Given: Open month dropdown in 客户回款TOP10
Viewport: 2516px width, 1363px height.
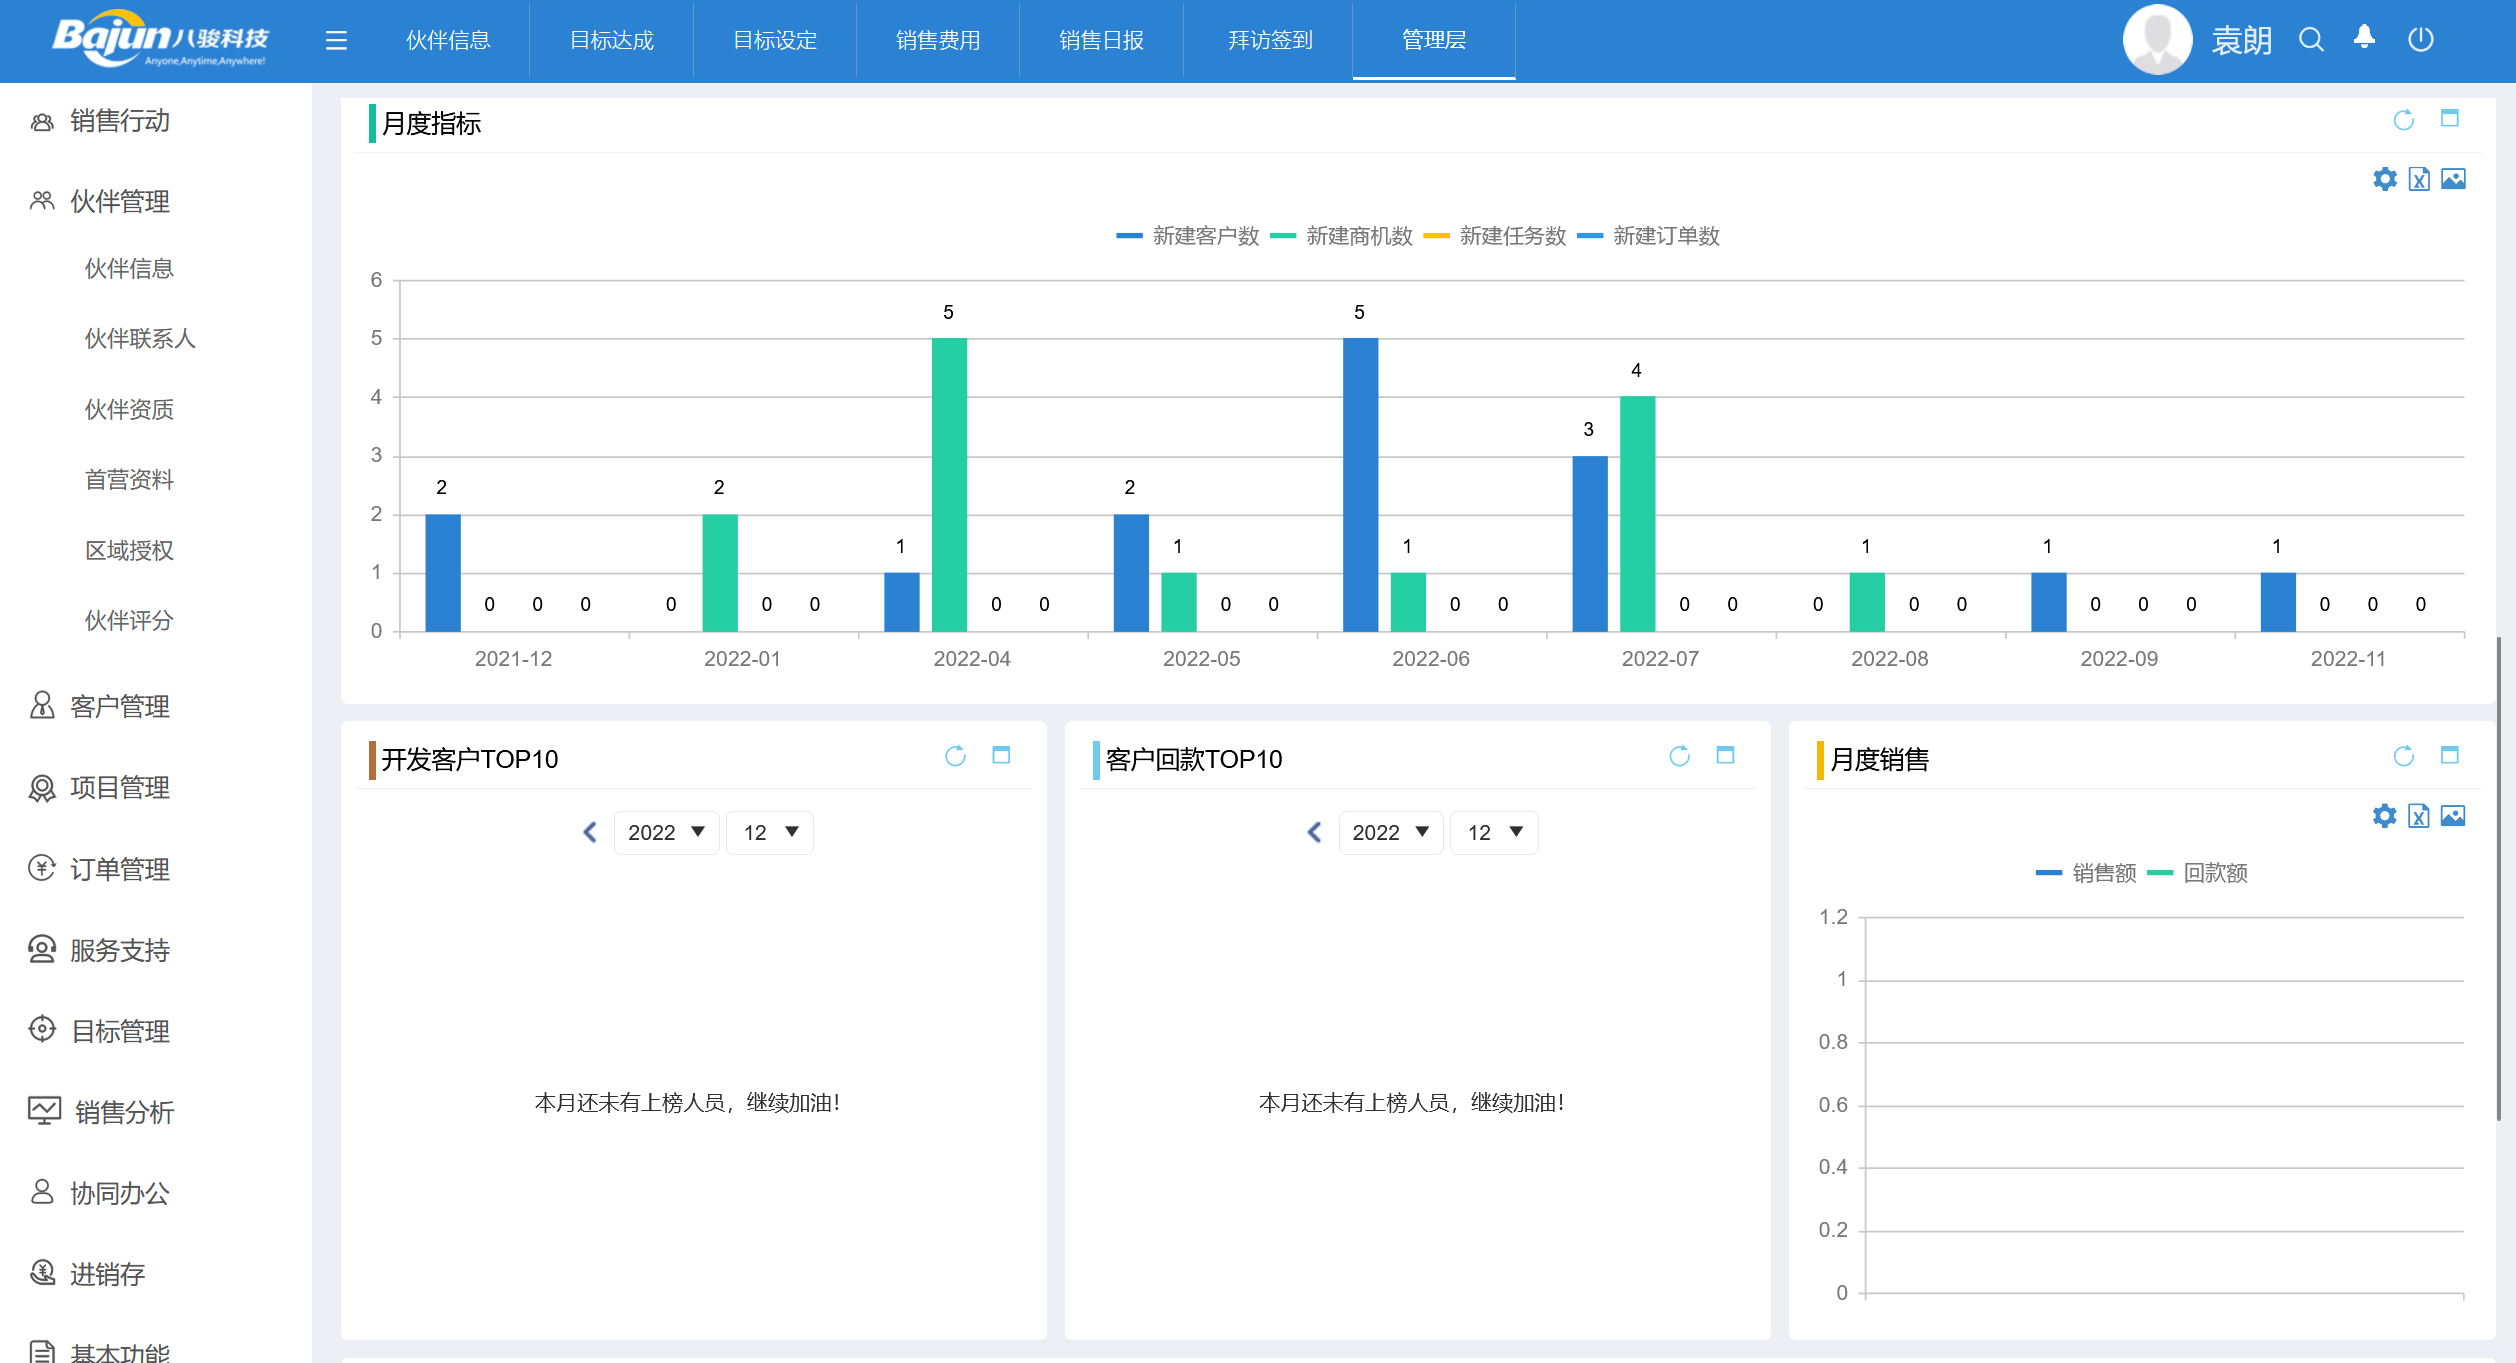Looking at the screenshot, I should pyautogui.click(x=1494, y=833).
